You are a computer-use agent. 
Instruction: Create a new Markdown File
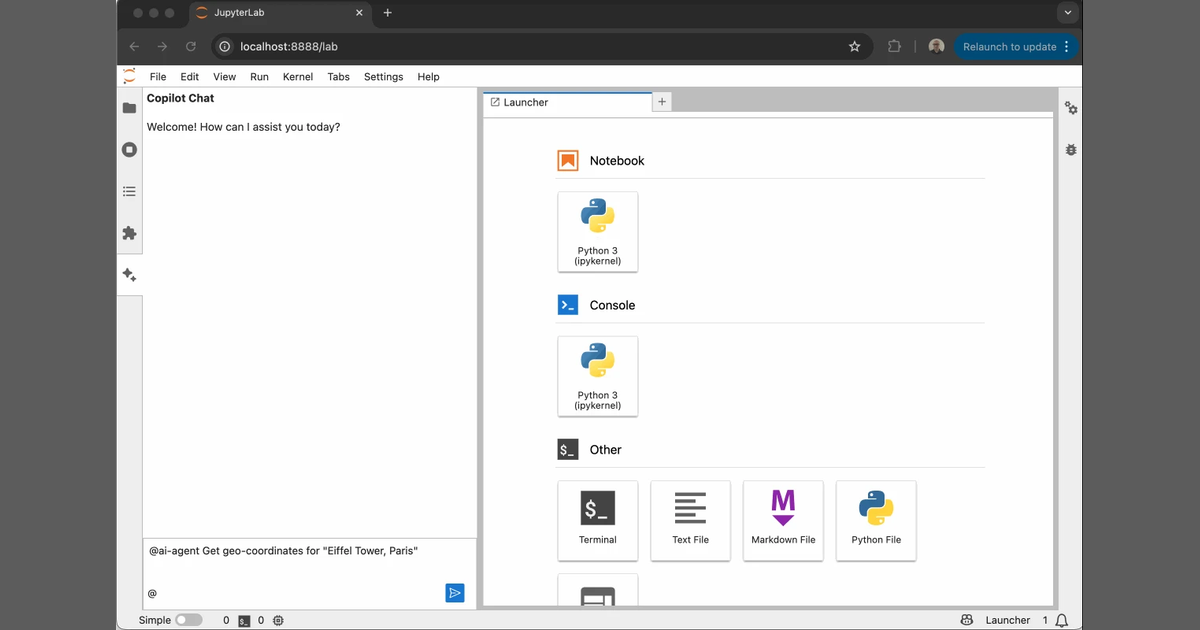point(783,520)
